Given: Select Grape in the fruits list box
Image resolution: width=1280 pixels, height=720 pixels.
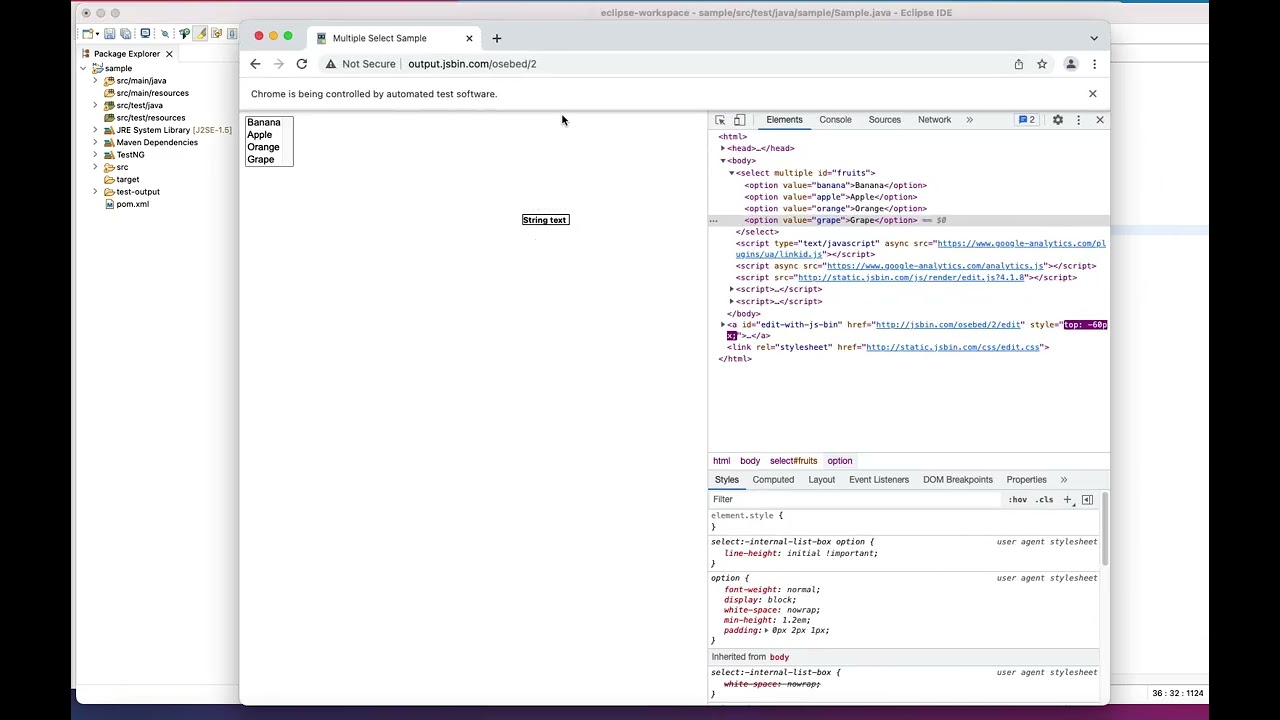Looking at the screenshot, I should tap(261, 160).
